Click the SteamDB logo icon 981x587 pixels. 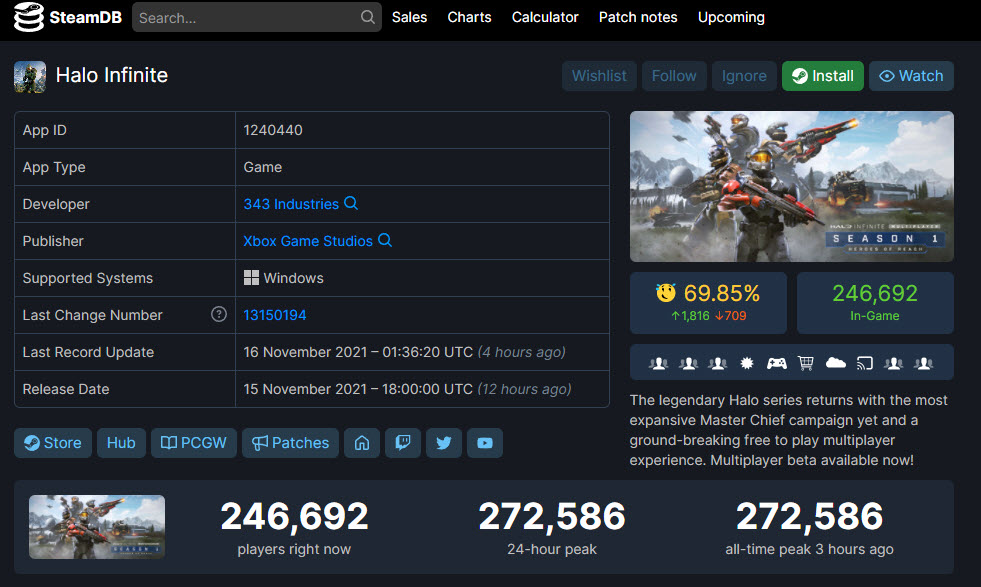pos(29,17)
